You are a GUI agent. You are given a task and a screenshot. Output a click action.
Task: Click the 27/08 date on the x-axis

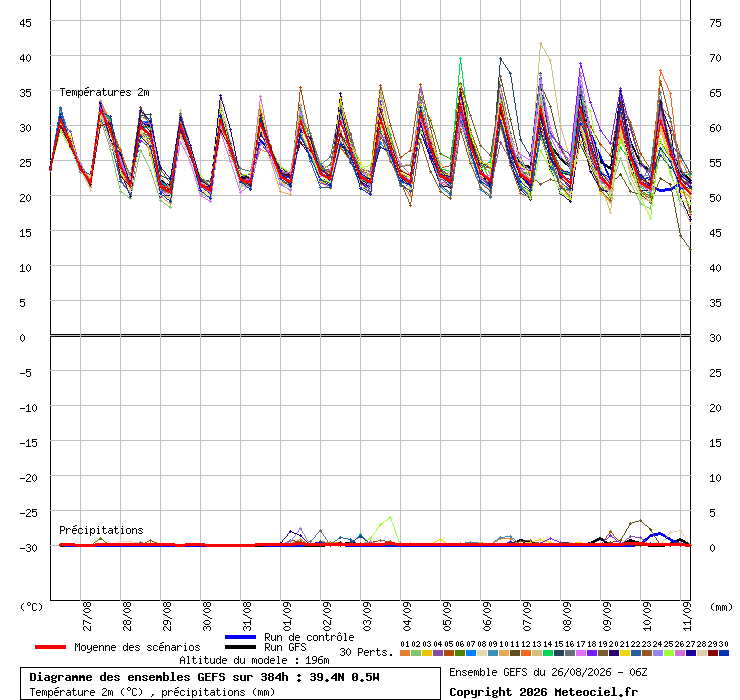(87, 616)
